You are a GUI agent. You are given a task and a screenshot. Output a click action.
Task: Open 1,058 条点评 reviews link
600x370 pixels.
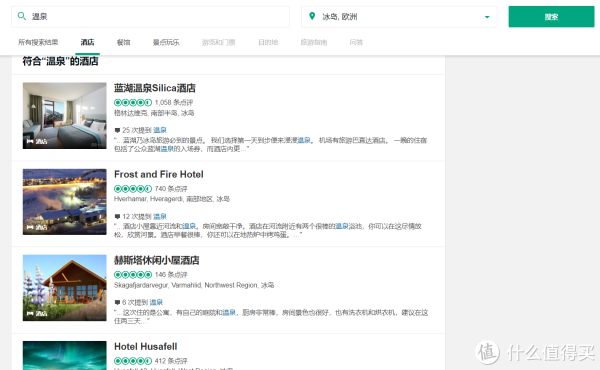point(174,103)
